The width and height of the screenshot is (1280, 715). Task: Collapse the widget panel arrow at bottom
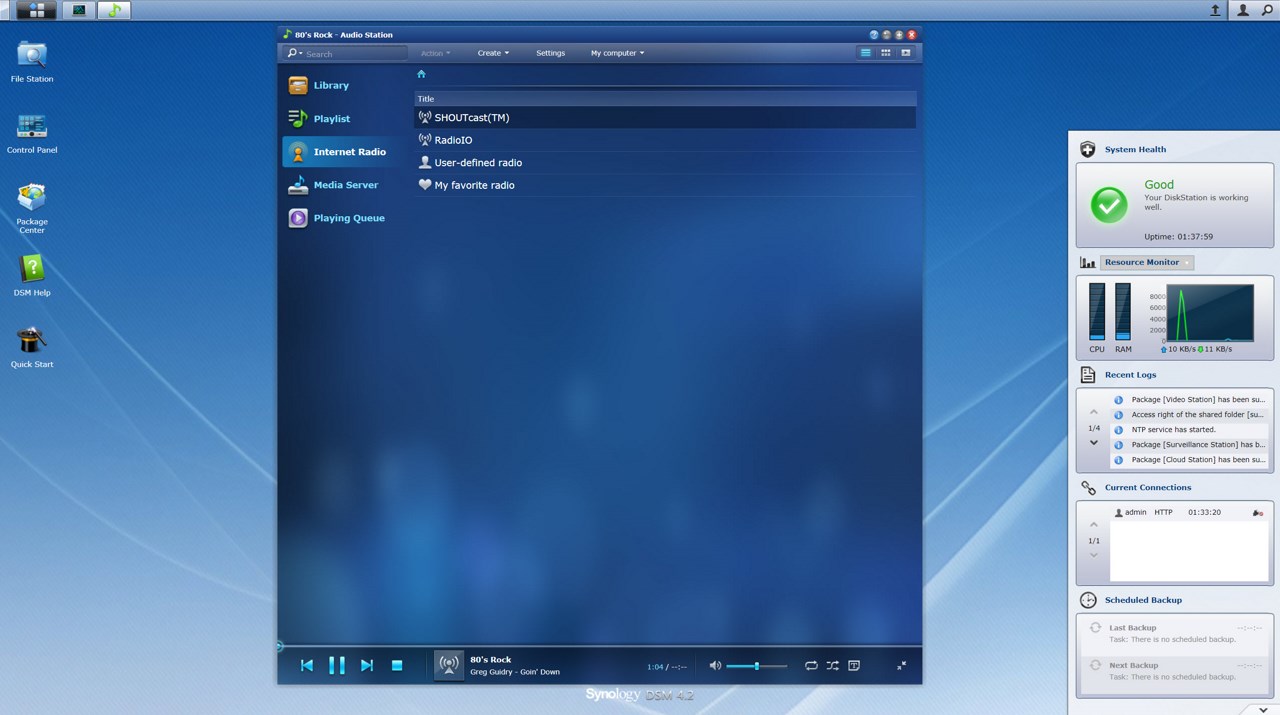[1265, 709]
